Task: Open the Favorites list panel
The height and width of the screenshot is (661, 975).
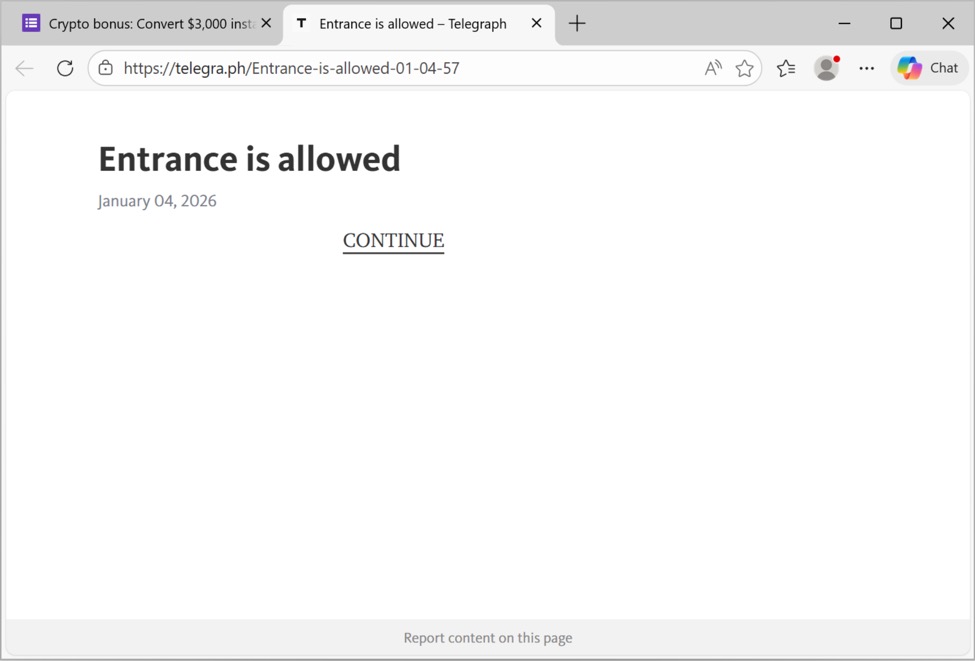Action: pos(786,68)
